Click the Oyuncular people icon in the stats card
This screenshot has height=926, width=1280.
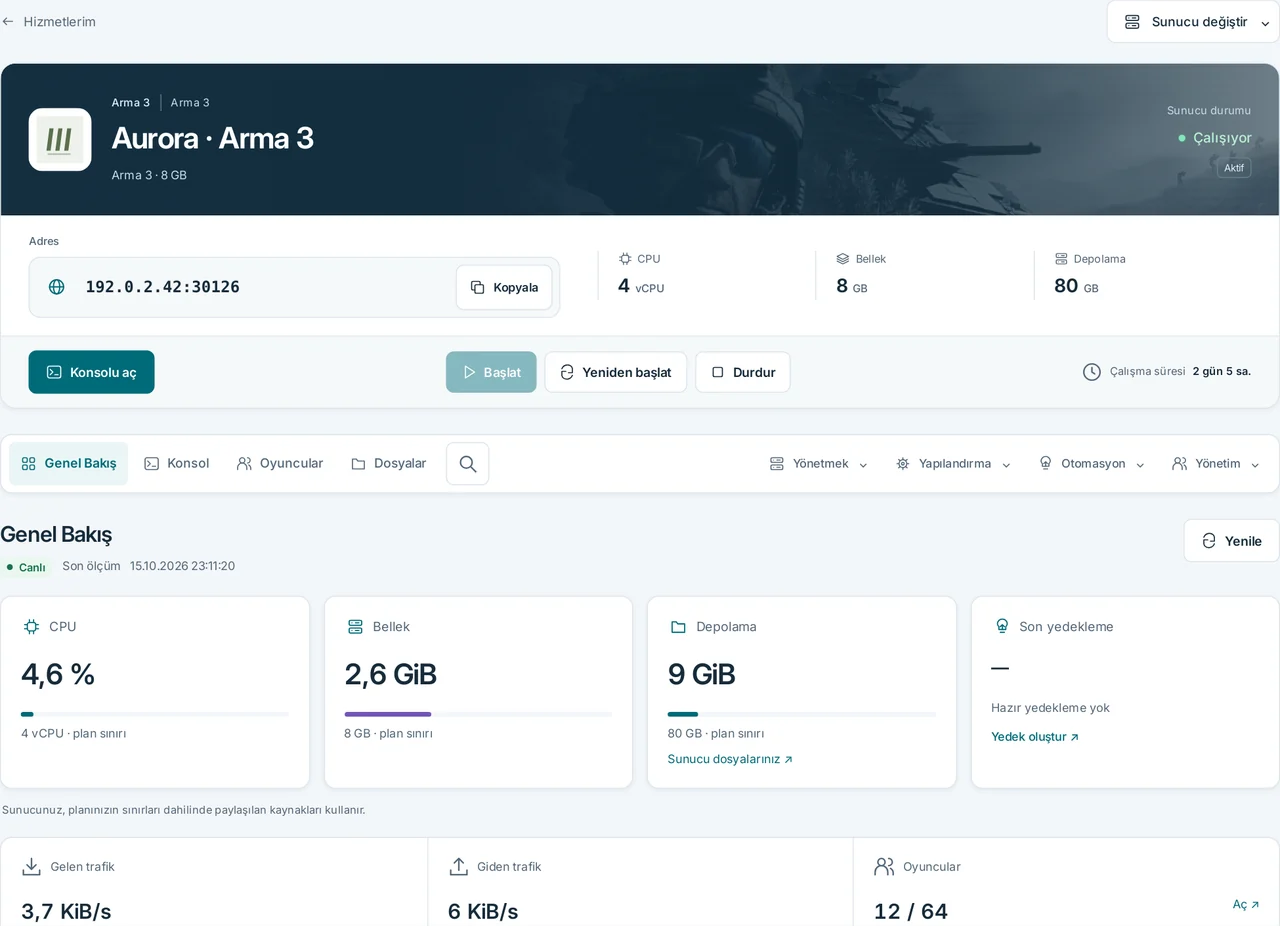tap(884, 866)
